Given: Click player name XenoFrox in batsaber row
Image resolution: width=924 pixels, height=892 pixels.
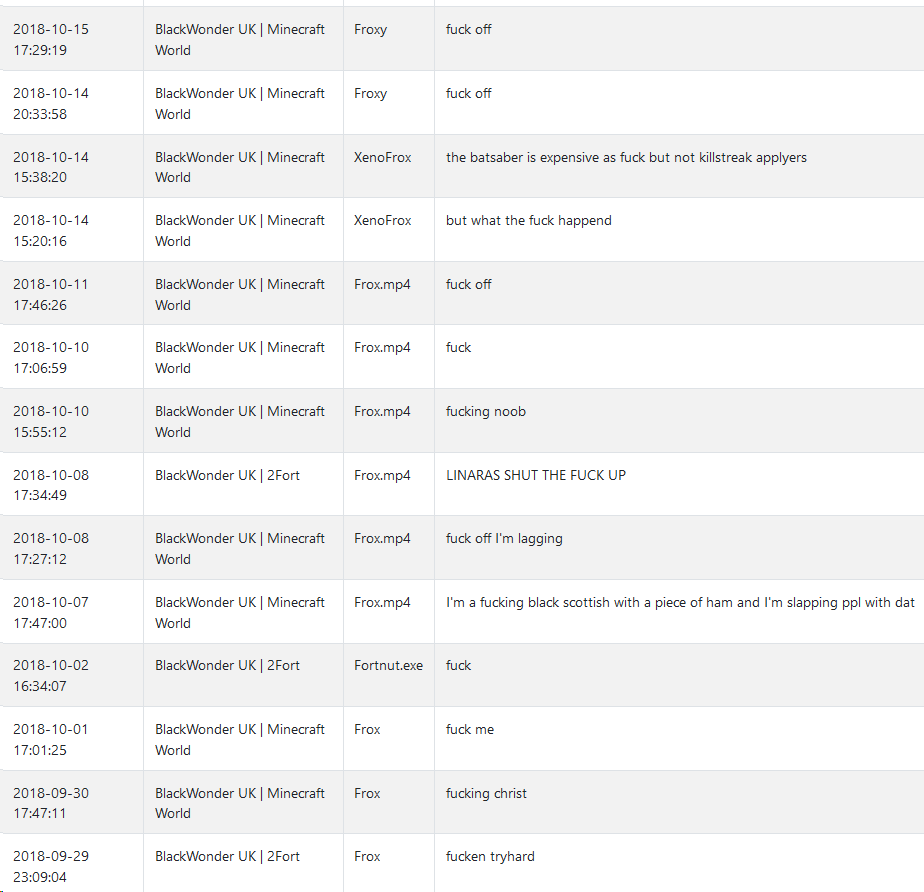Looking at the screenshot, I should 382,157.
